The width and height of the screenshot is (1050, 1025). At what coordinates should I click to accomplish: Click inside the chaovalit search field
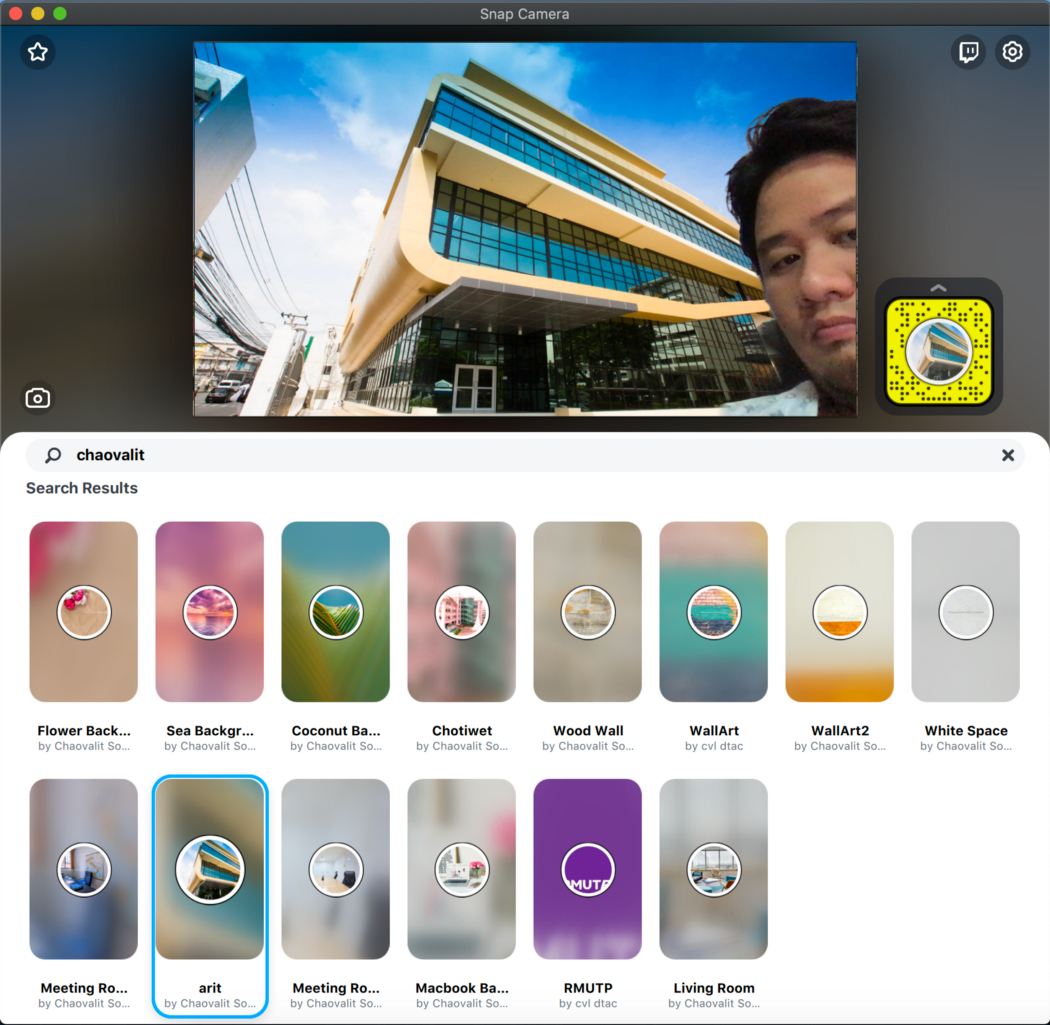tap(300, 455)
